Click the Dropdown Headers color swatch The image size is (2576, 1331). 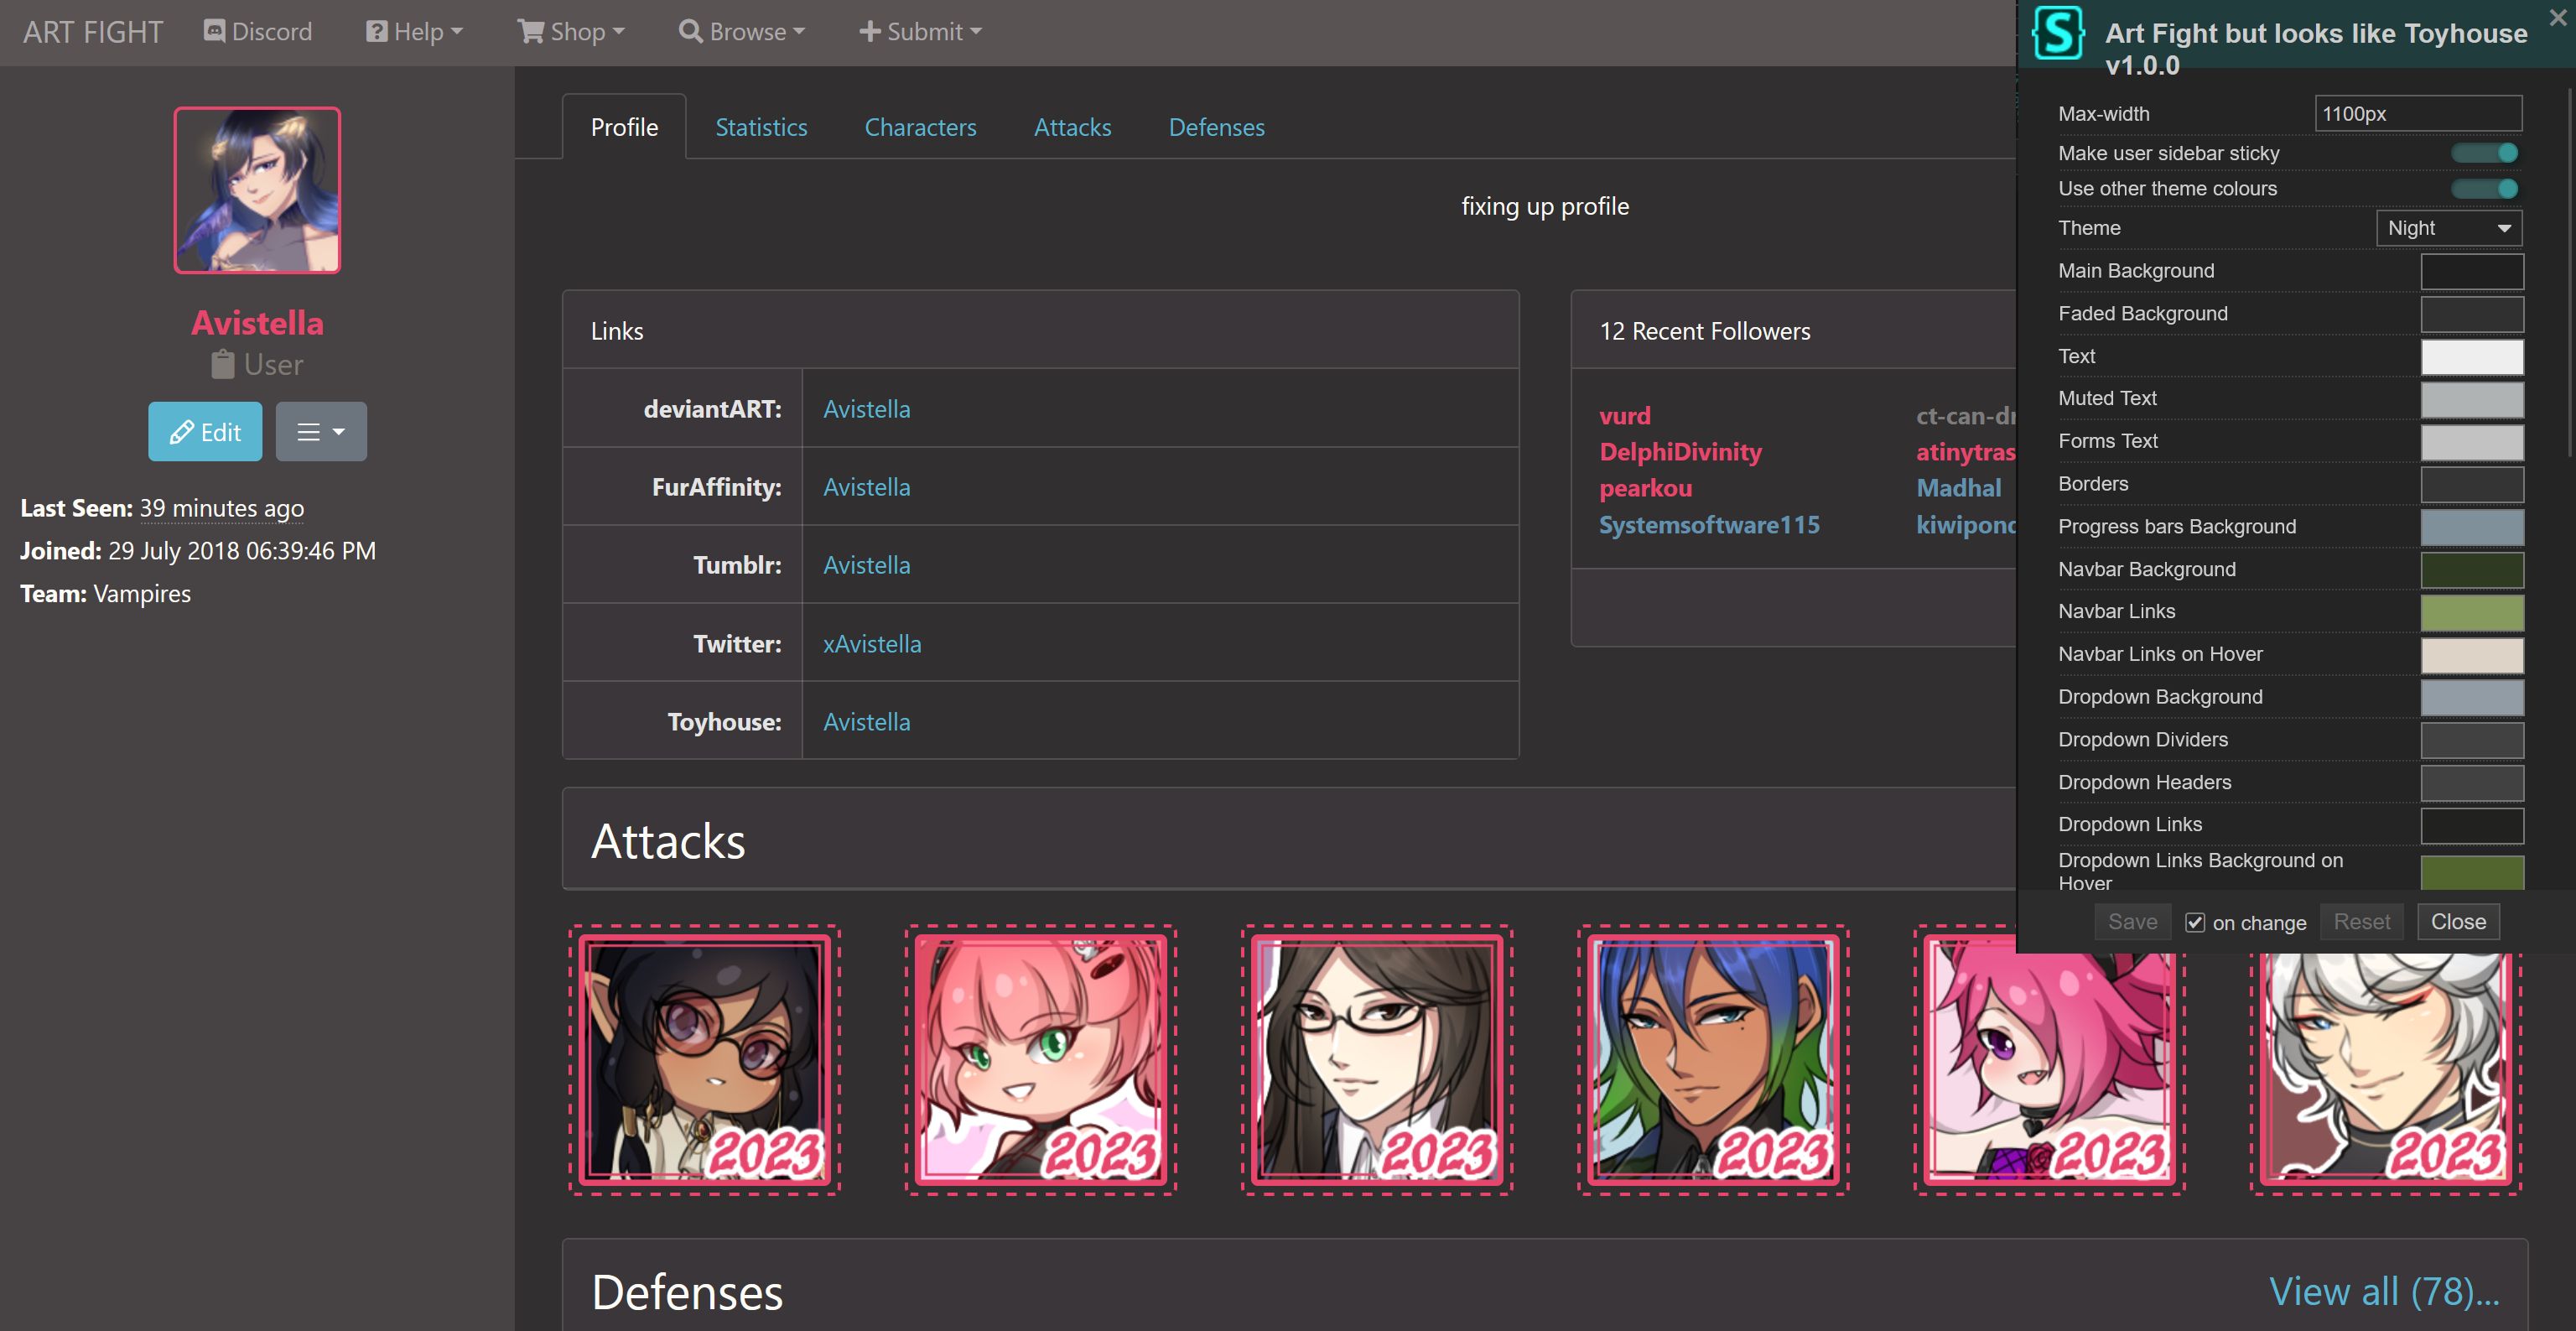click(x=2471, y=784)
